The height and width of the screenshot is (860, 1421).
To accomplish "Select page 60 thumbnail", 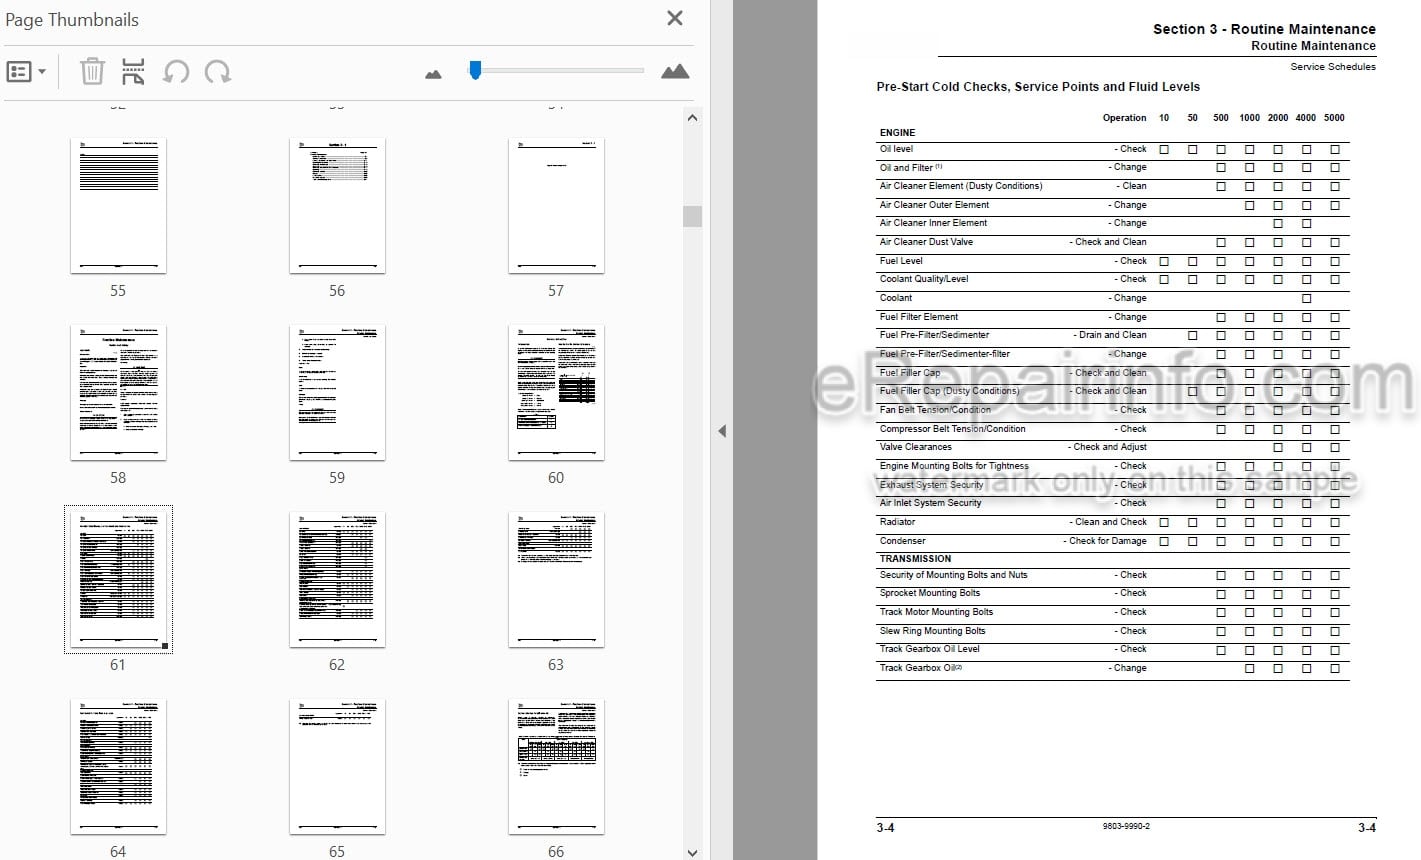I will [556, 392].
